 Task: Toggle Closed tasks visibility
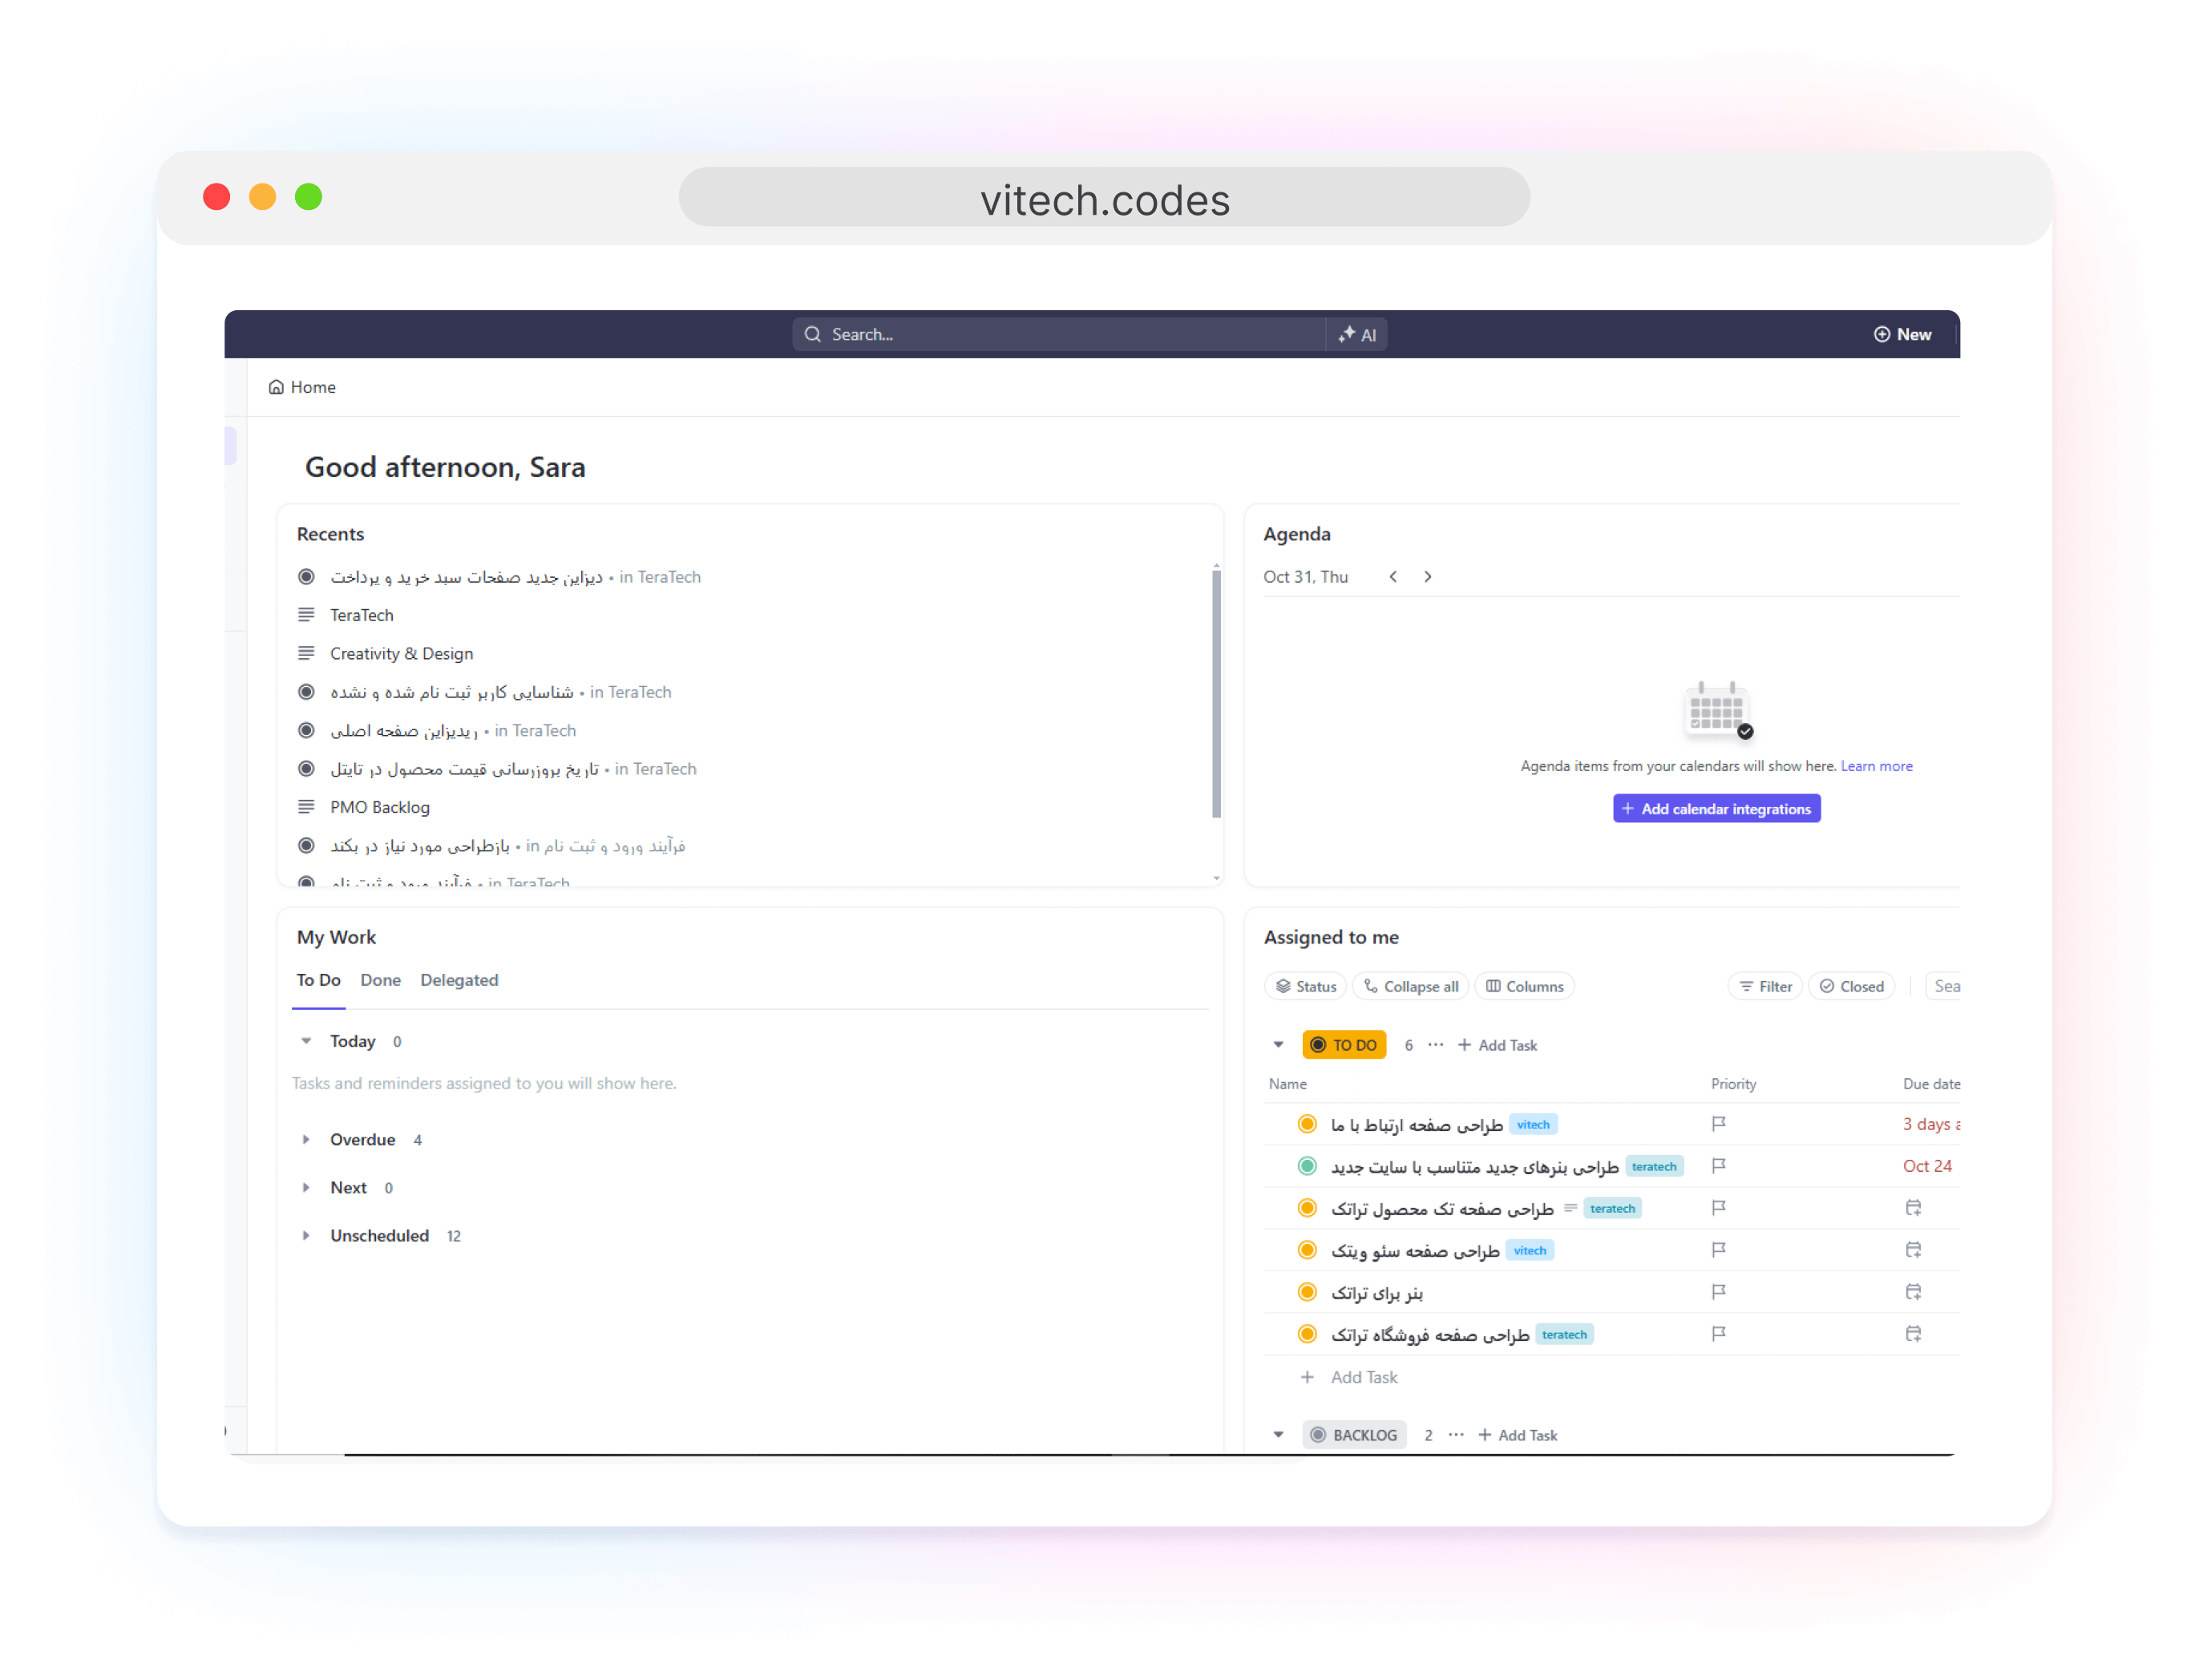[x=1851, y=987]
